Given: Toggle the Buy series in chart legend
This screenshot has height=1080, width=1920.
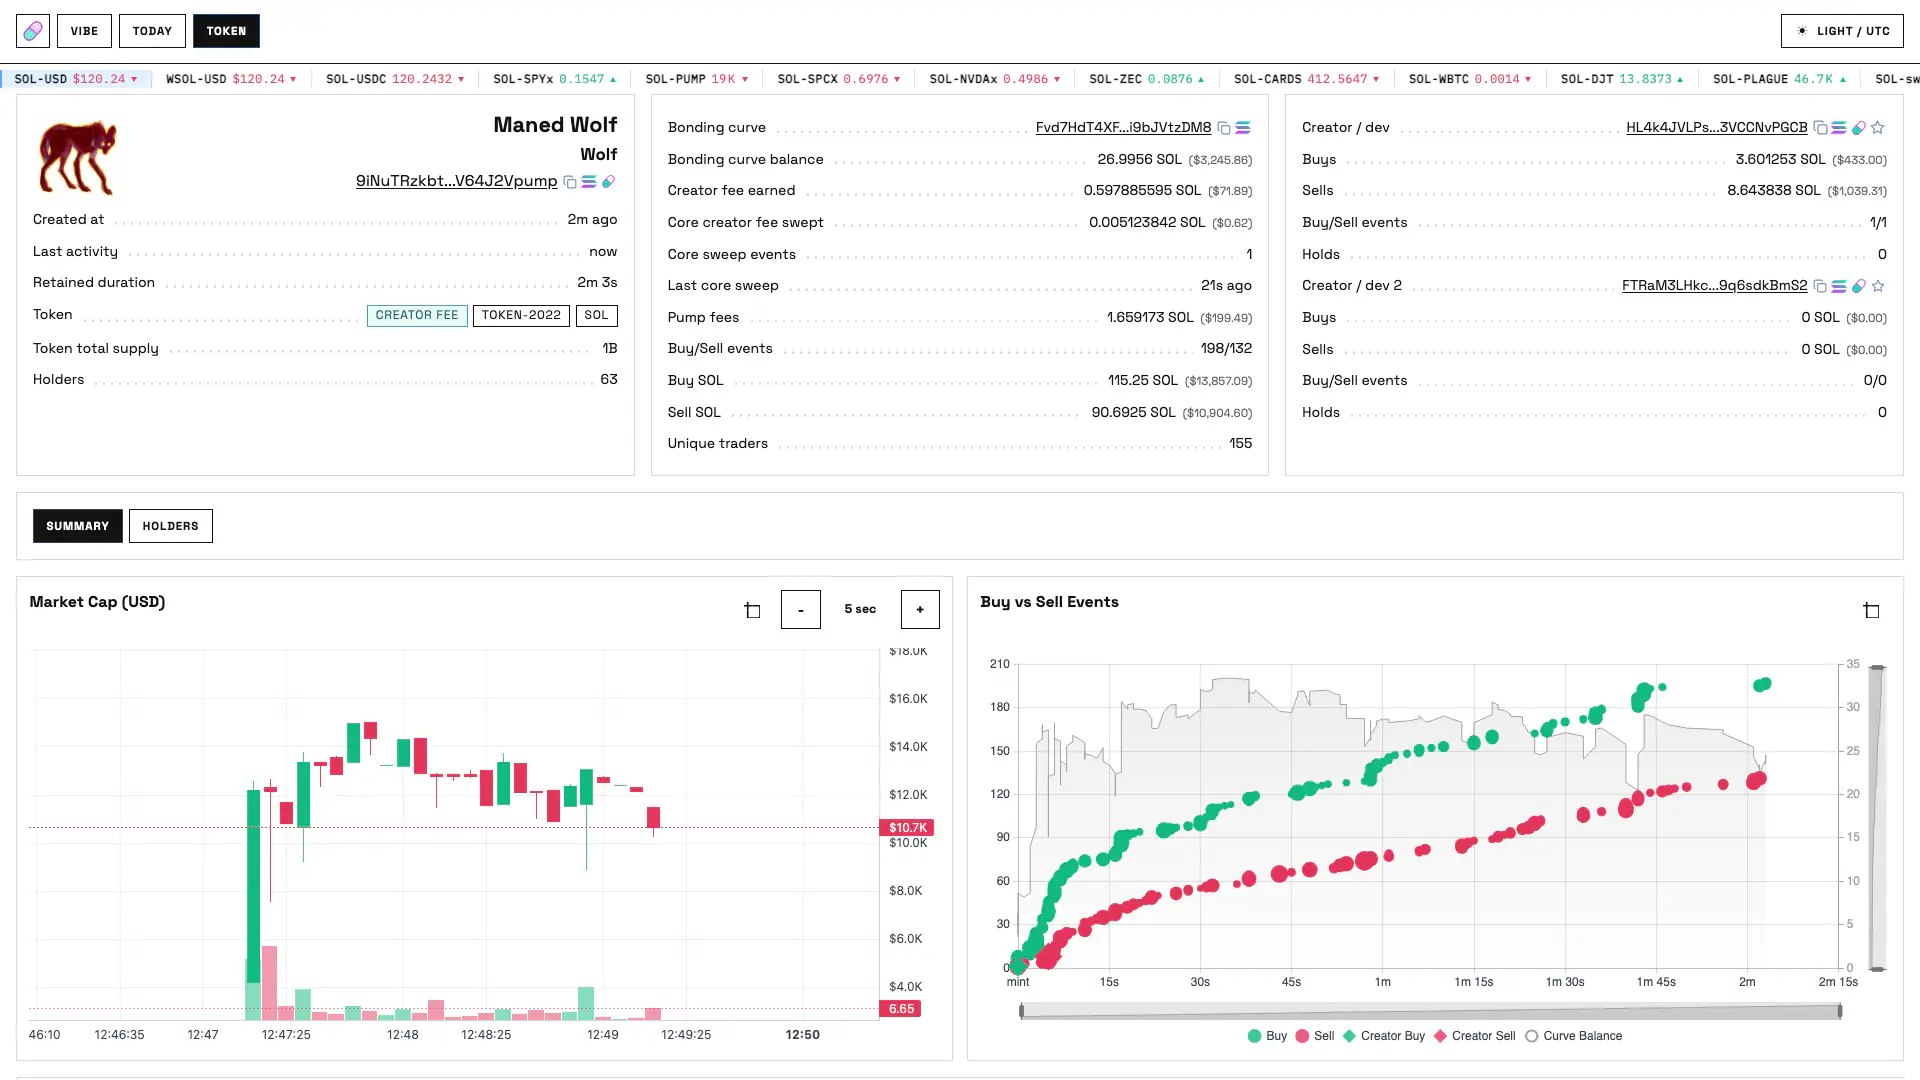Looking at the screenshot, I should 1267,1036.
